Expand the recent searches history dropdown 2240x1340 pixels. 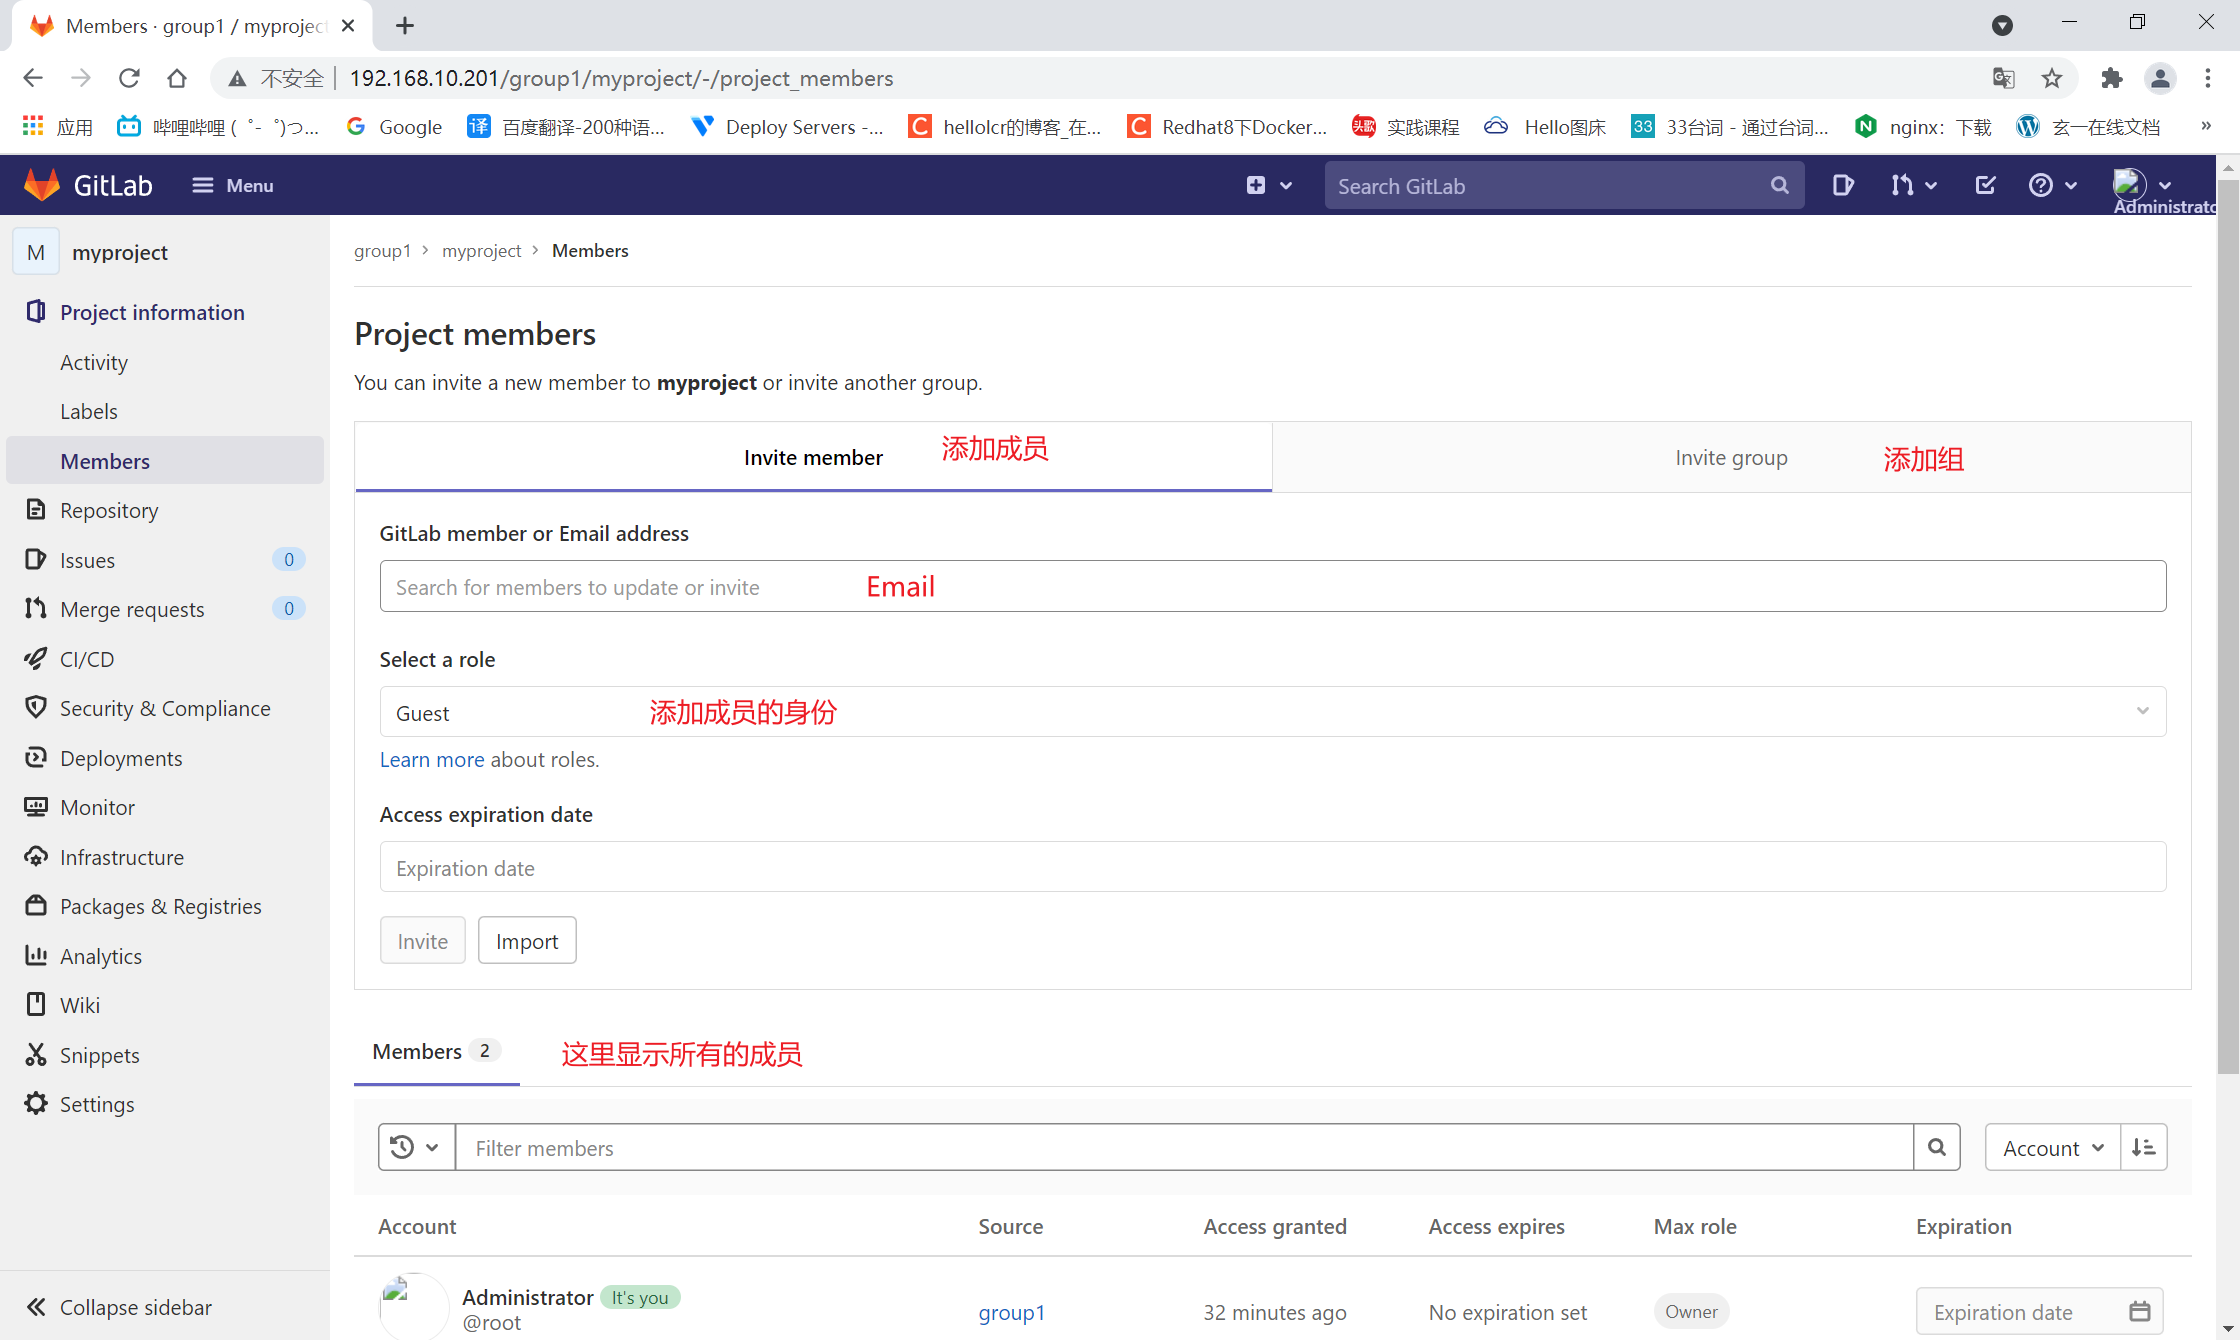[415, 1147]
